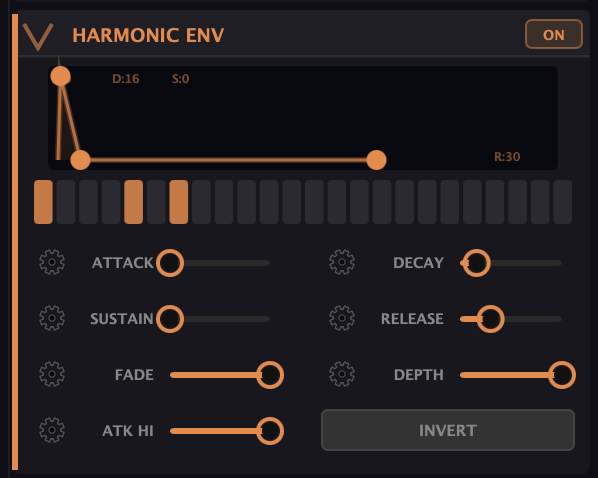Click the INVERT button
This screenshot has height=478, width=598.
point(448,430)
